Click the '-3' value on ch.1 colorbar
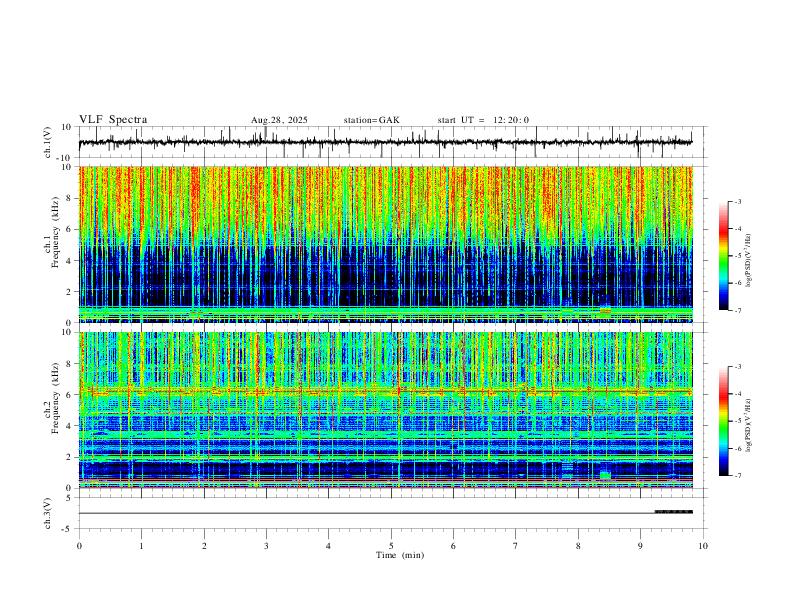Image resolution: width=792 pixels, height=612 pixels. (x=737, y=201)
